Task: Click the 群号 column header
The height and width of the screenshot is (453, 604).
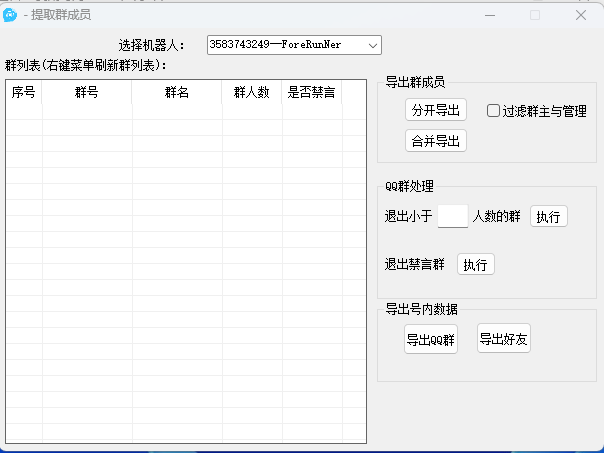Action: 87,93
